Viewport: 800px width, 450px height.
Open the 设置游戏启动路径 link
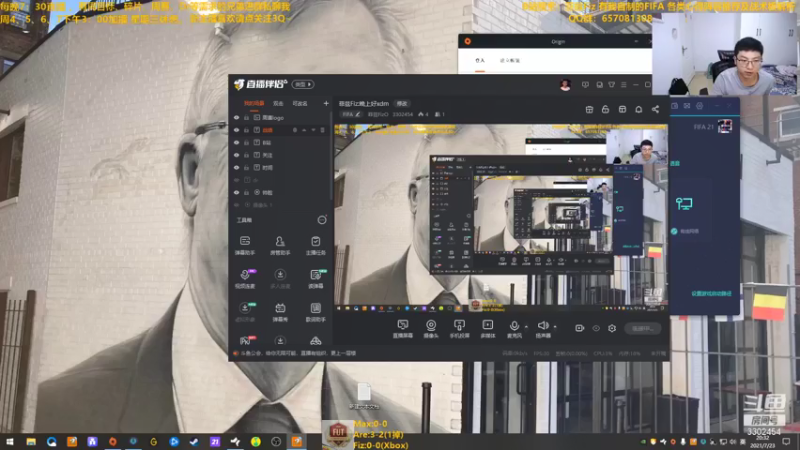(711, 294)
